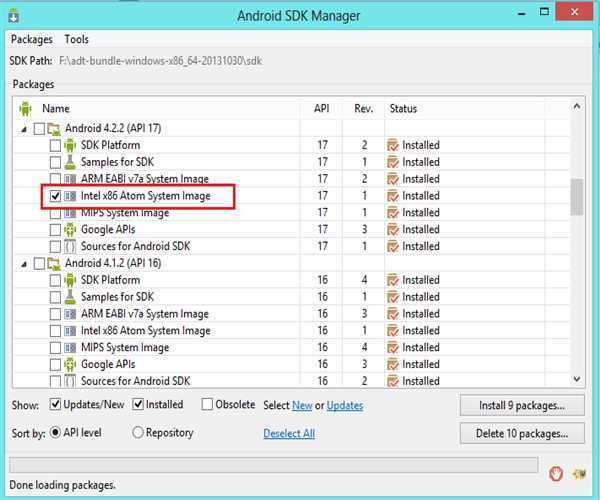Image resolution: width=600 pixels, height=500 pixels.
Task: Open the Packages menu
Action: pyautogui.click(x=32, y=39)
